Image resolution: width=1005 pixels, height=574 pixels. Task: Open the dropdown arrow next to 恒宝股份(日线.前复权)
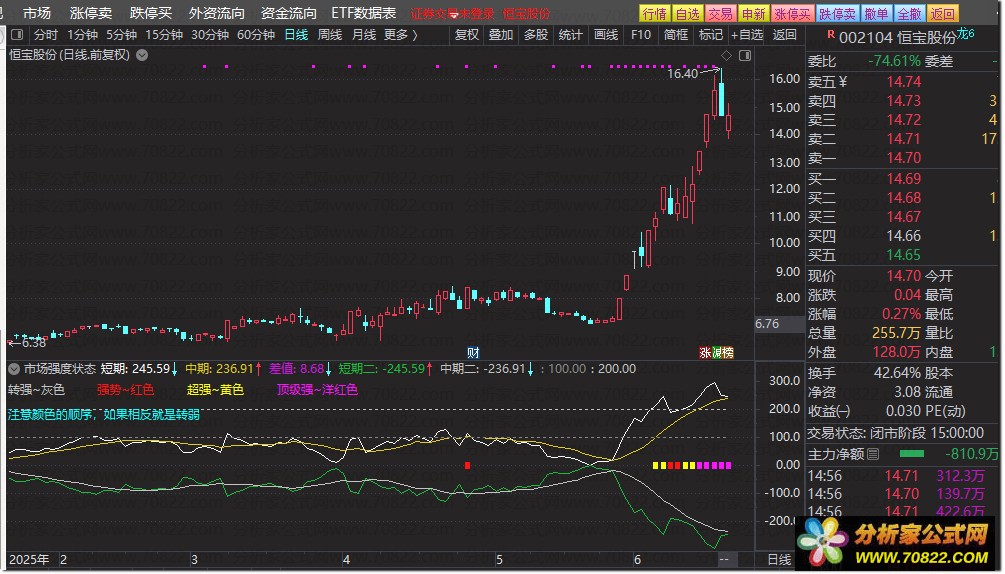(x=142, y=55)
